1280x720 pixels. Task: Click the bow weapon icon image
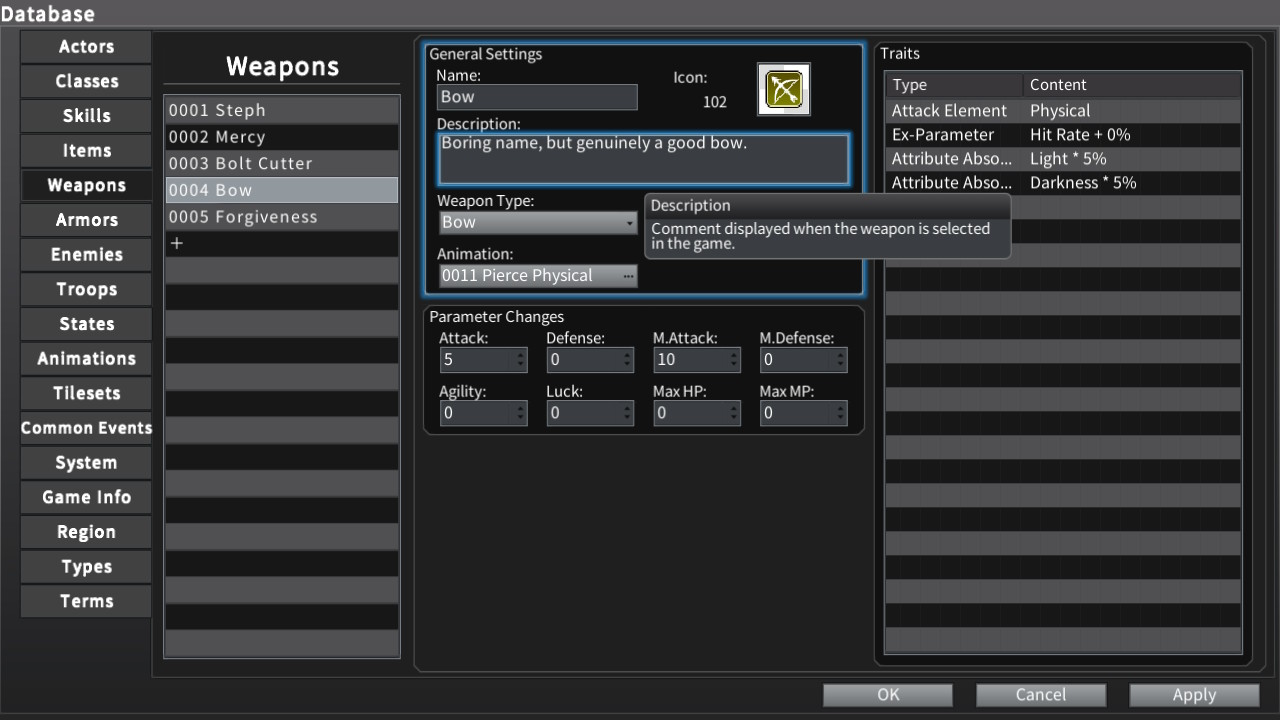784,90
